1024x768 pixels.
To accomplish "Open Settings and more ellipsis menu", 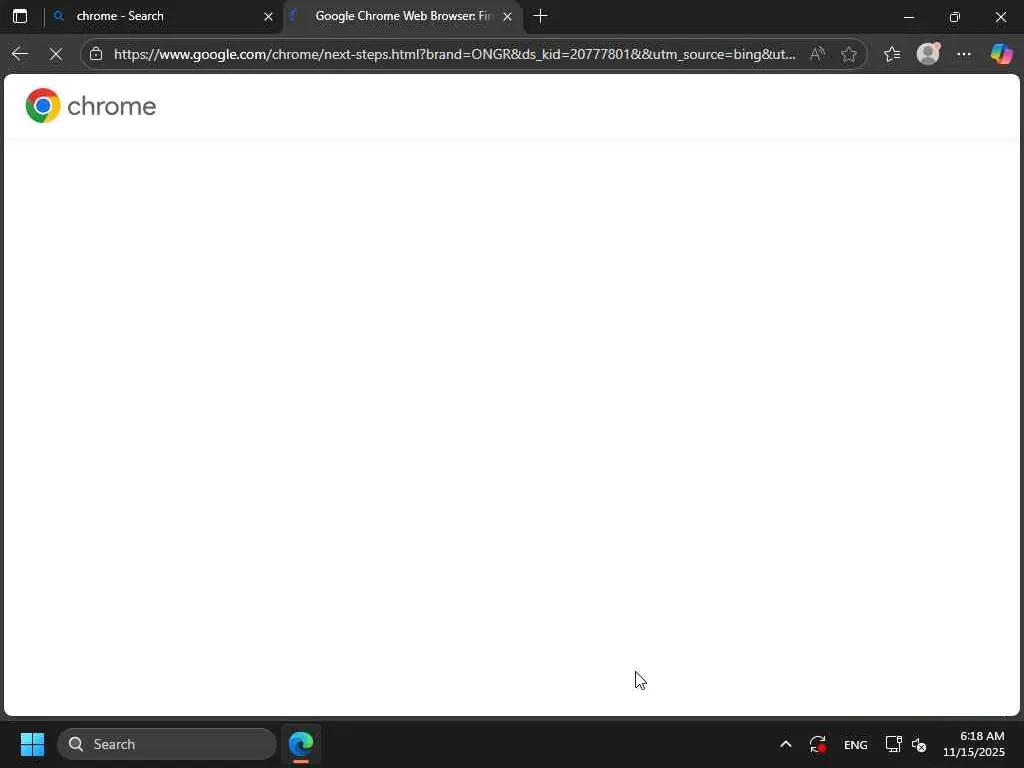I will coord(964,54).
